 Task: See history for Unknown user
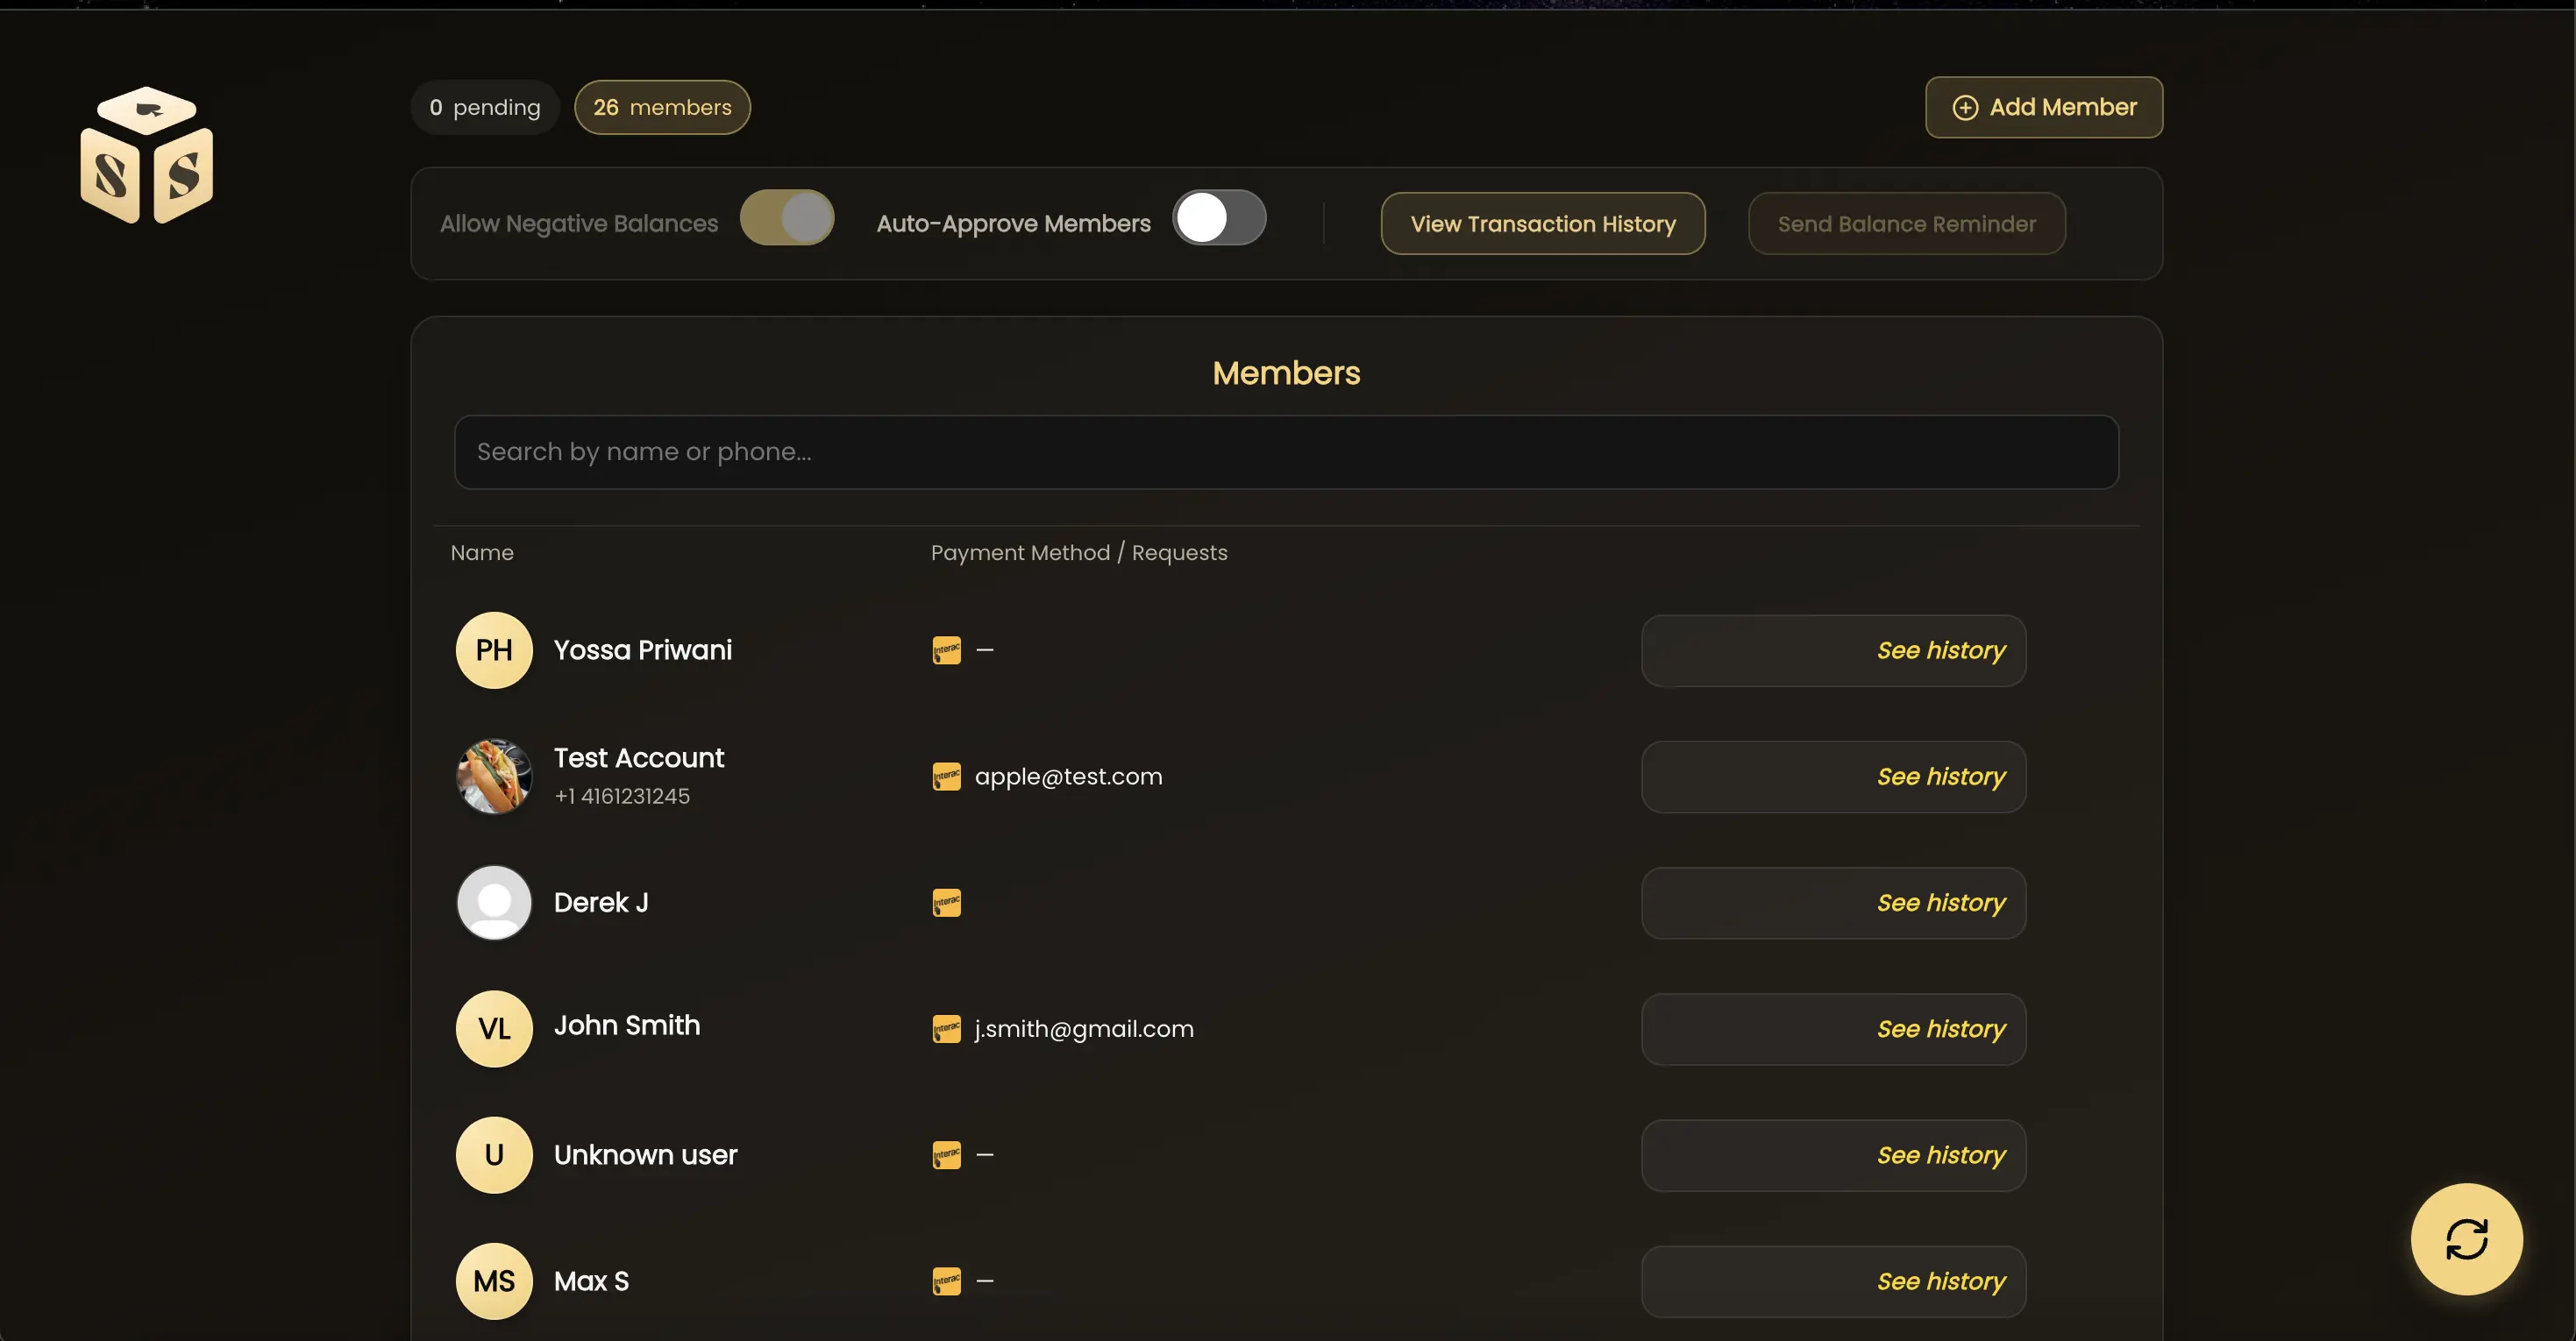click(1834, 1155)
